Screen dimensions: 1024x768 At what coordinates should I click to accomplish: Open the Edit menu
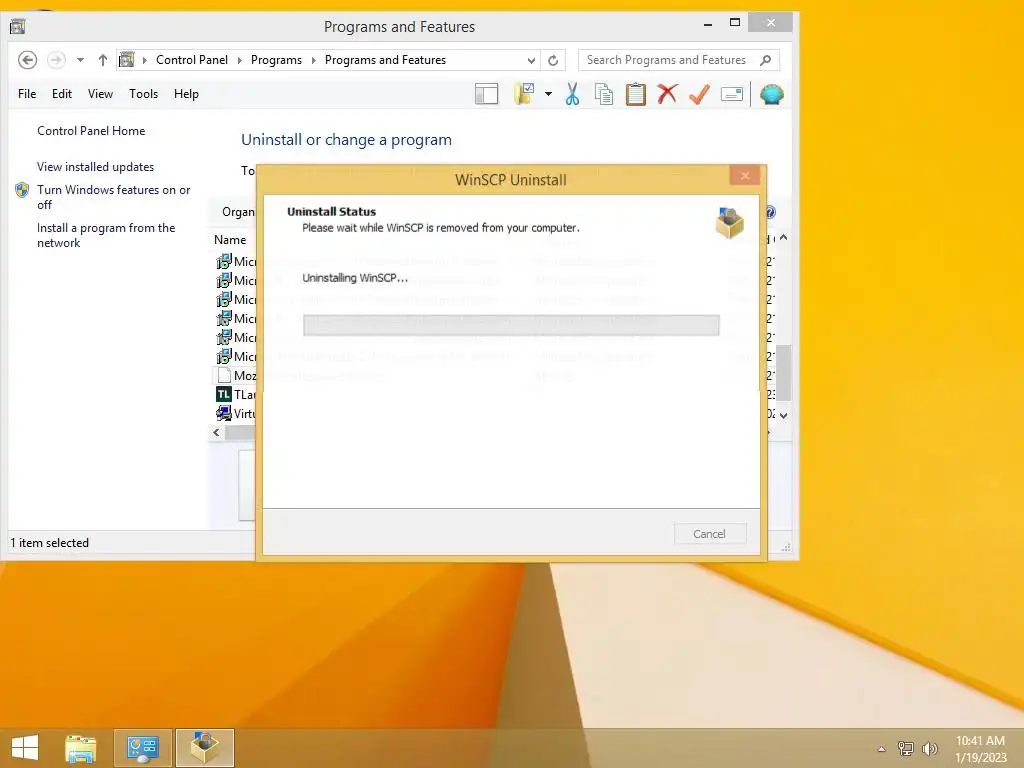point(62,94)
